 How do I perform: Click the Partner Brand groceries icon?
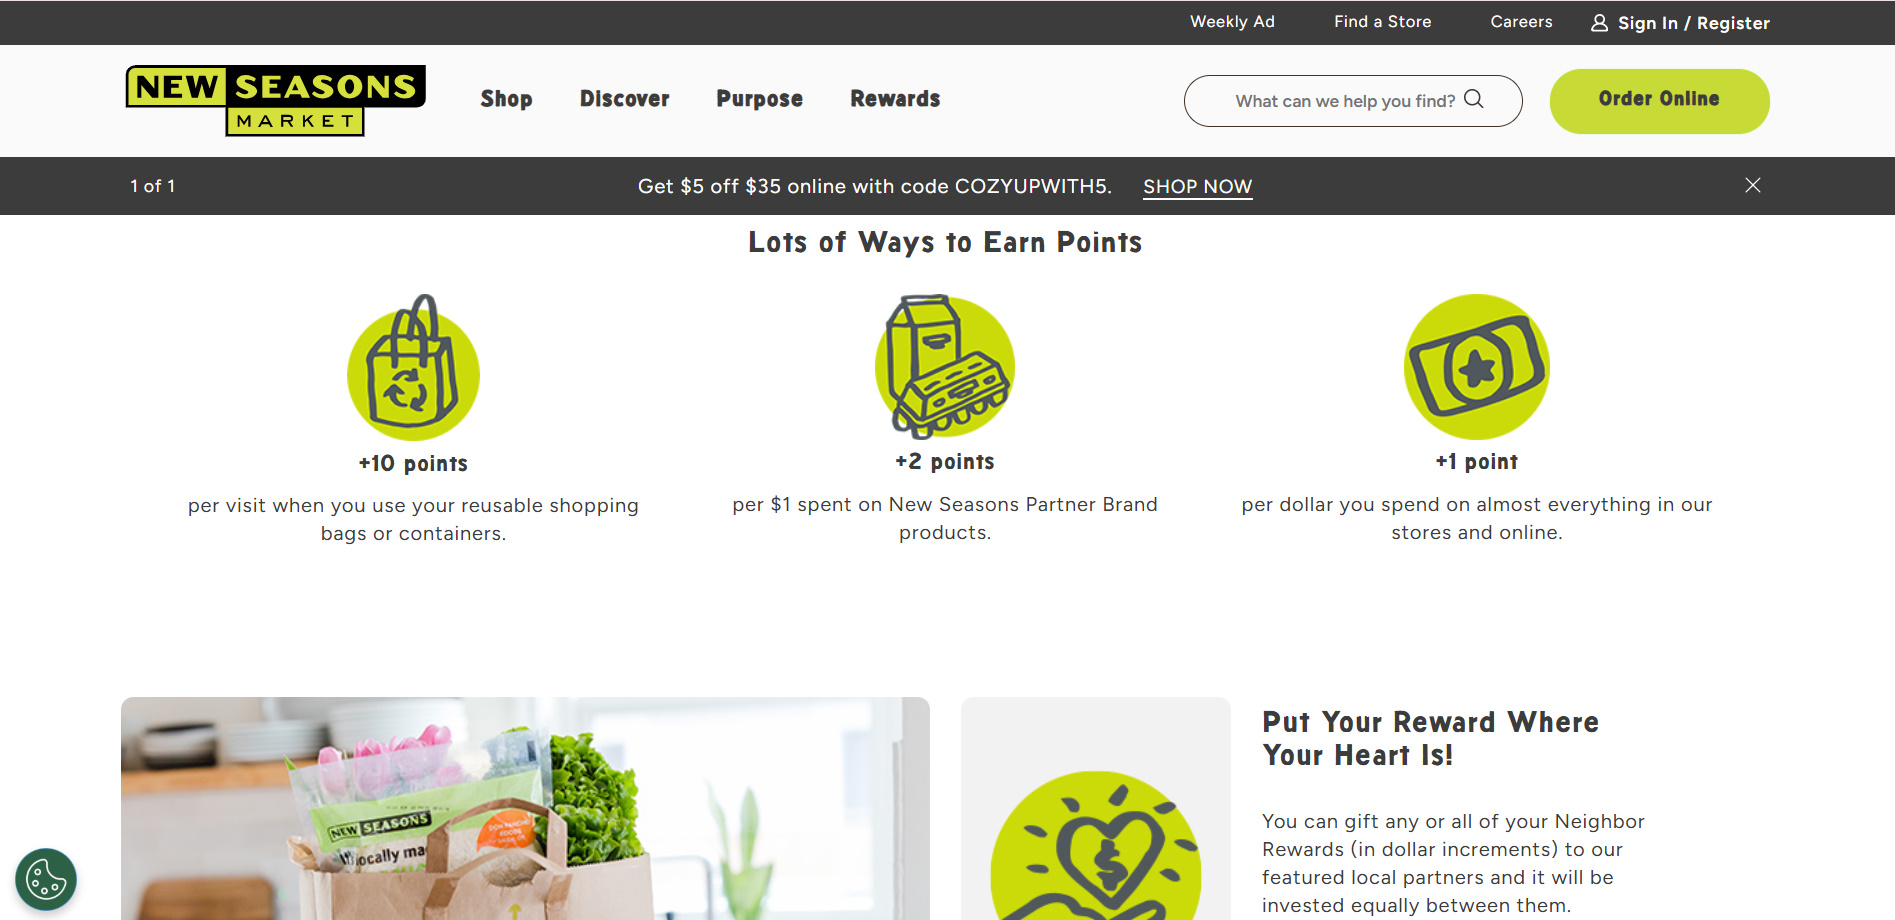945,366
